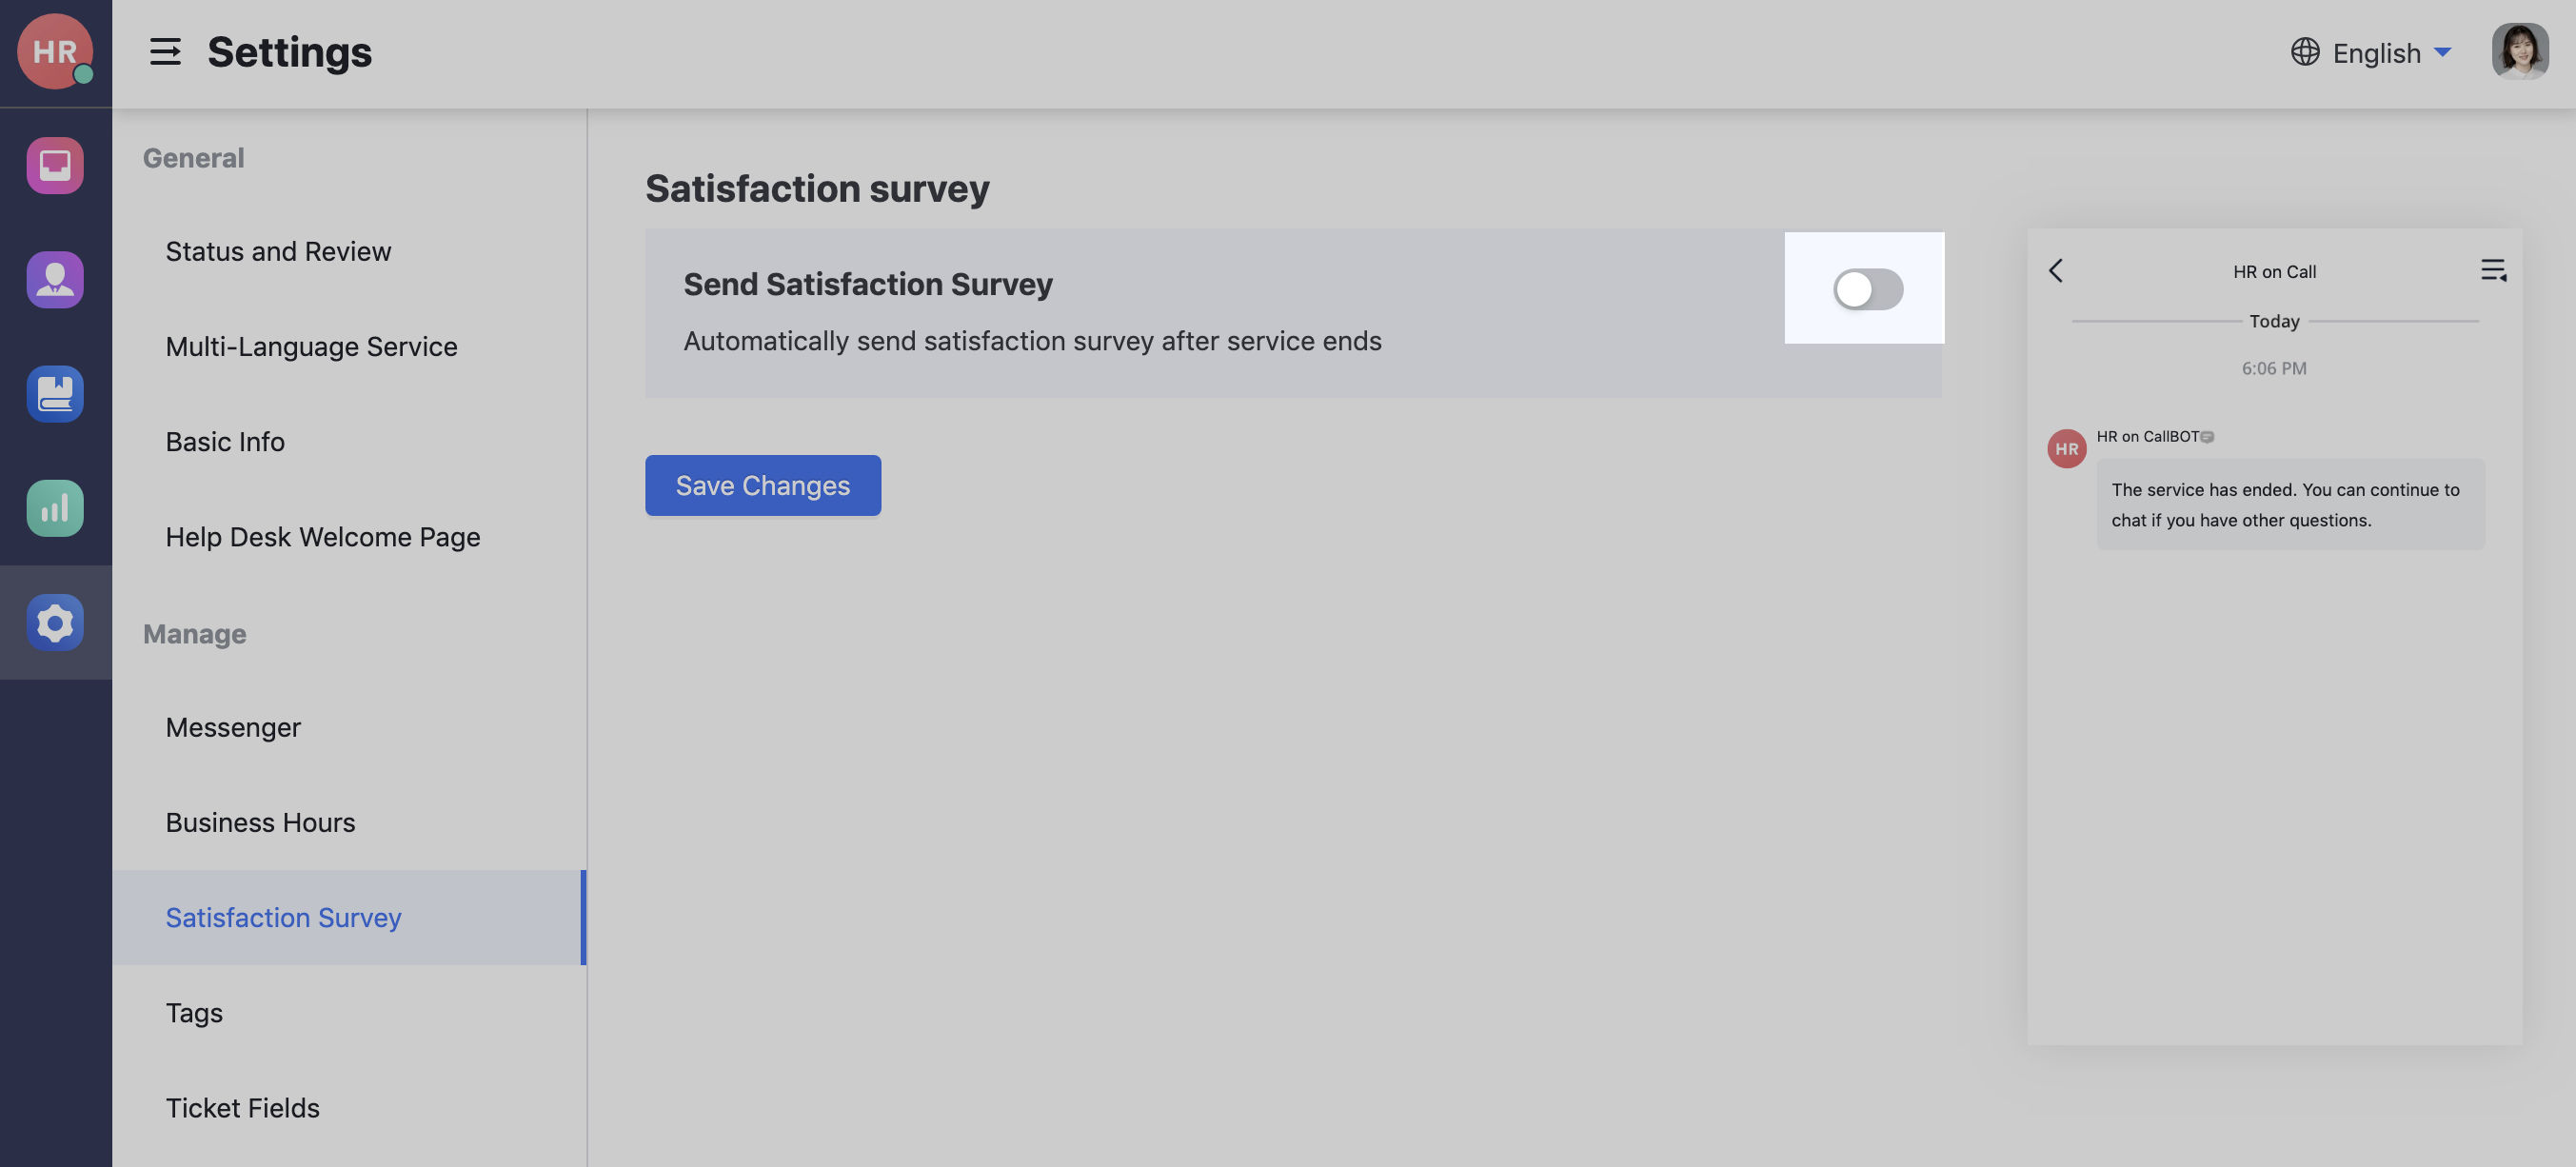Open the HR workspace avatar menu

coord(55,51)
